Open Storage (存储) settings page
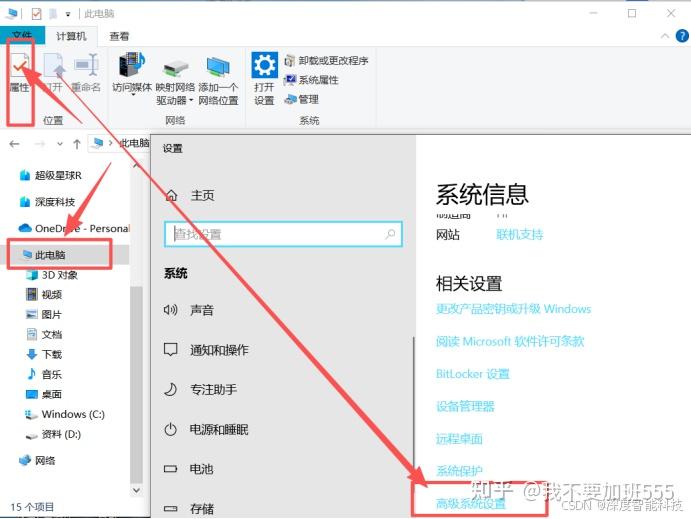The image size is (691, 519). [189, 508]
